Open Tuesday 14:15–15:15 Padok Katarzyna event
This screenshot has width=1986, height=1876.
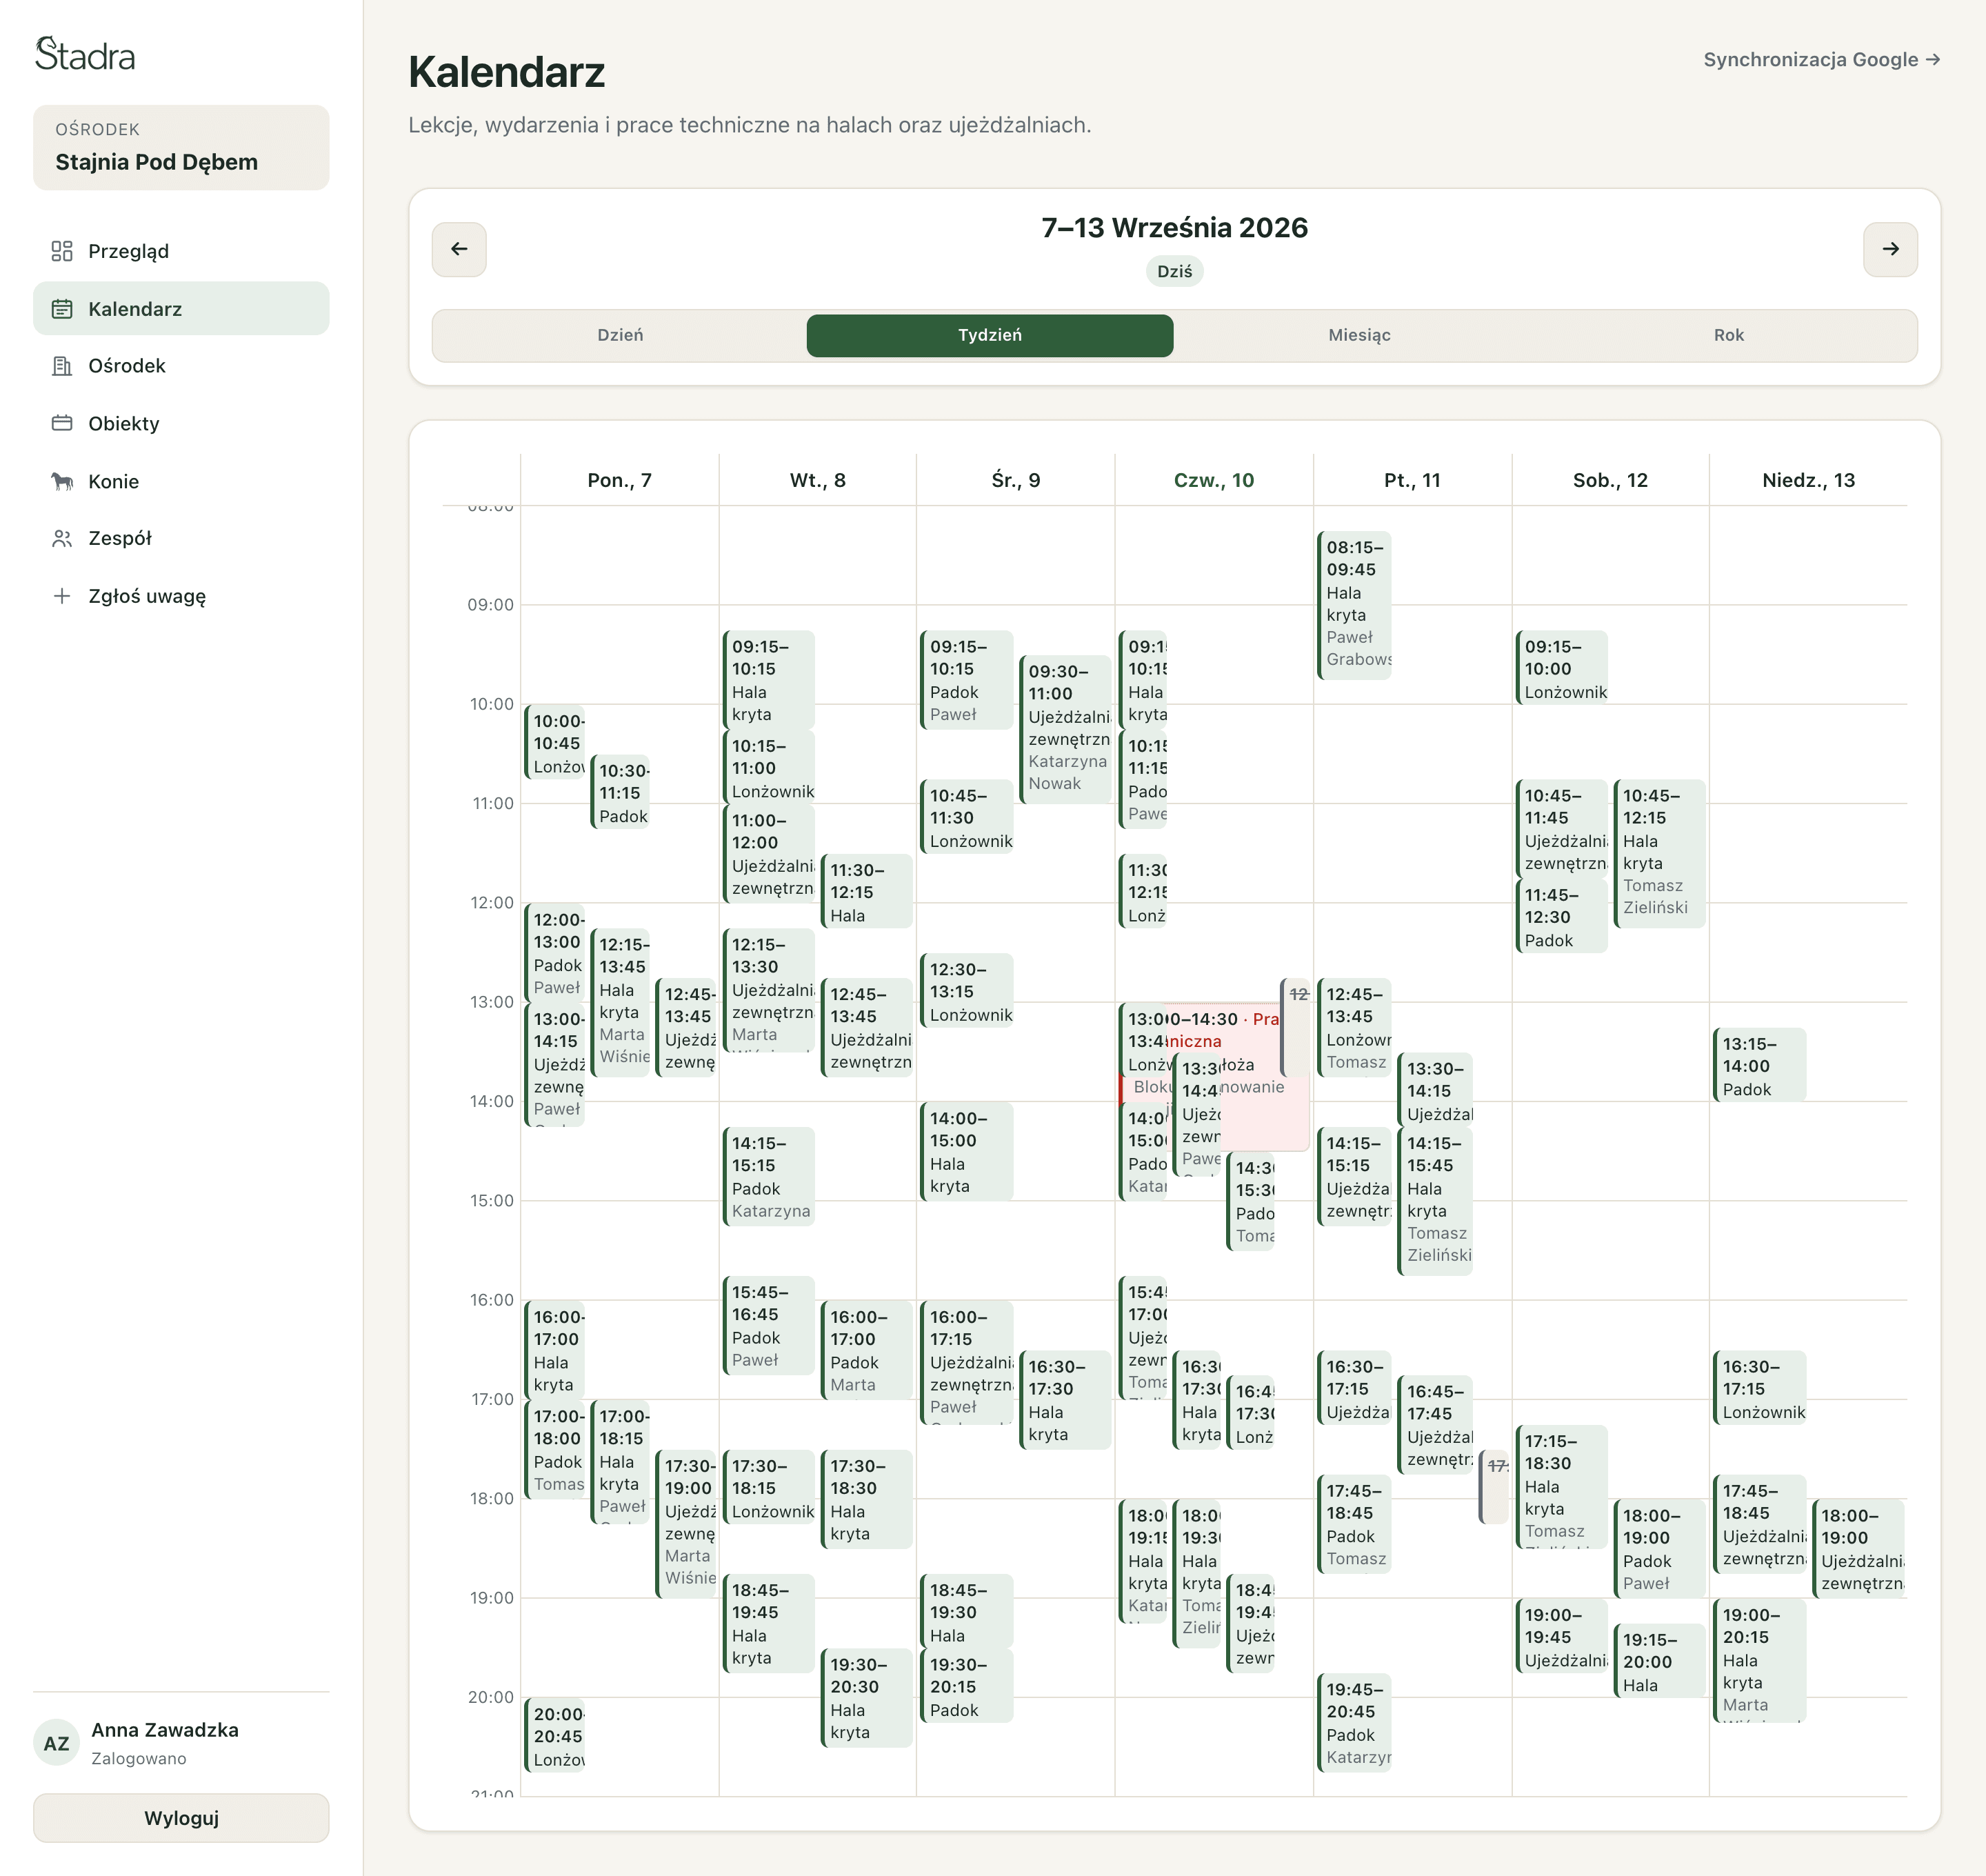768,1176
